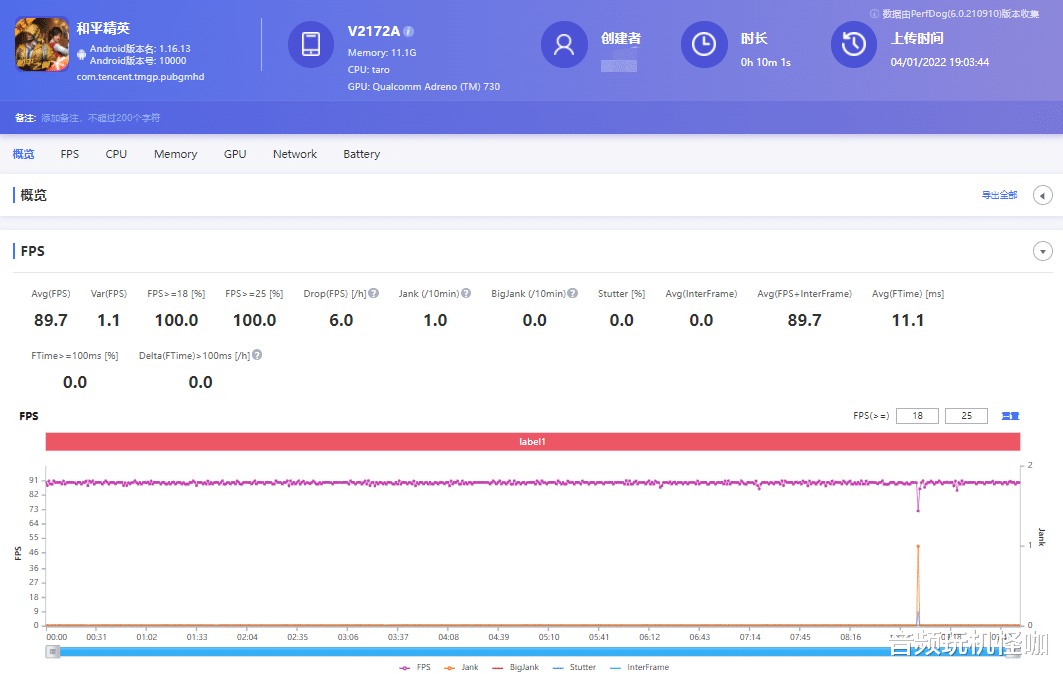Switch to the CPU tab
1063x674 pixels.
116,153
